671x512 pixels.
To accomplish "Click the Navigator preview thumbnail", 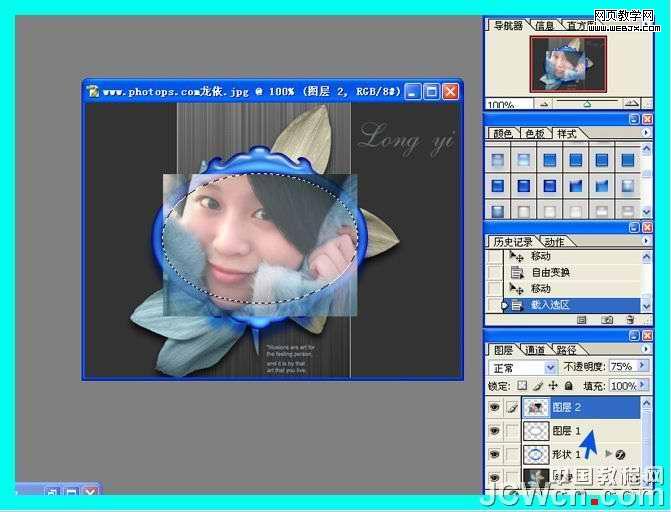I will pyautogui.click(x=568, y=64).
